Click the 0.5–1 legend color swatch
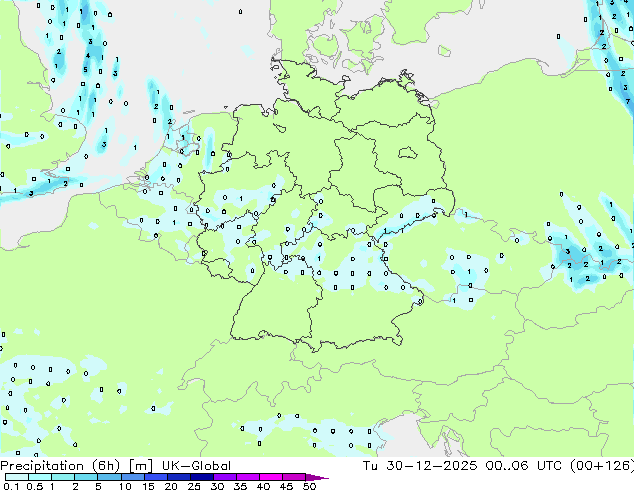 coord(40,477)
